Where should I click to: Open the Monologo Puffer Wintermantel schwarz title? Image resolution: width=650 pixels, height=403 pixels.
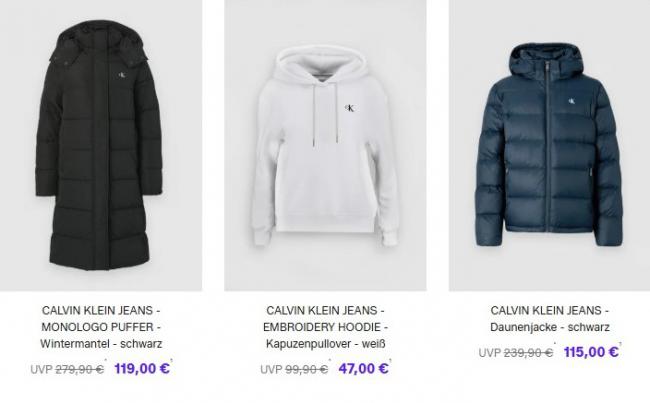[x=101, y=327]
